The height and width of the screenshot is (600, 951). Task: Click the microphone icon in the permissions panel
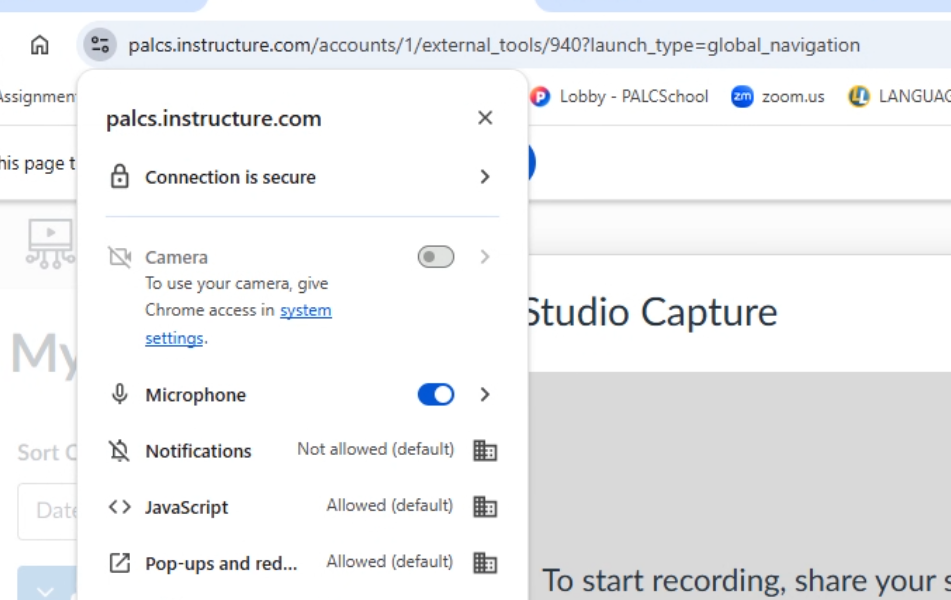point(119,395)
